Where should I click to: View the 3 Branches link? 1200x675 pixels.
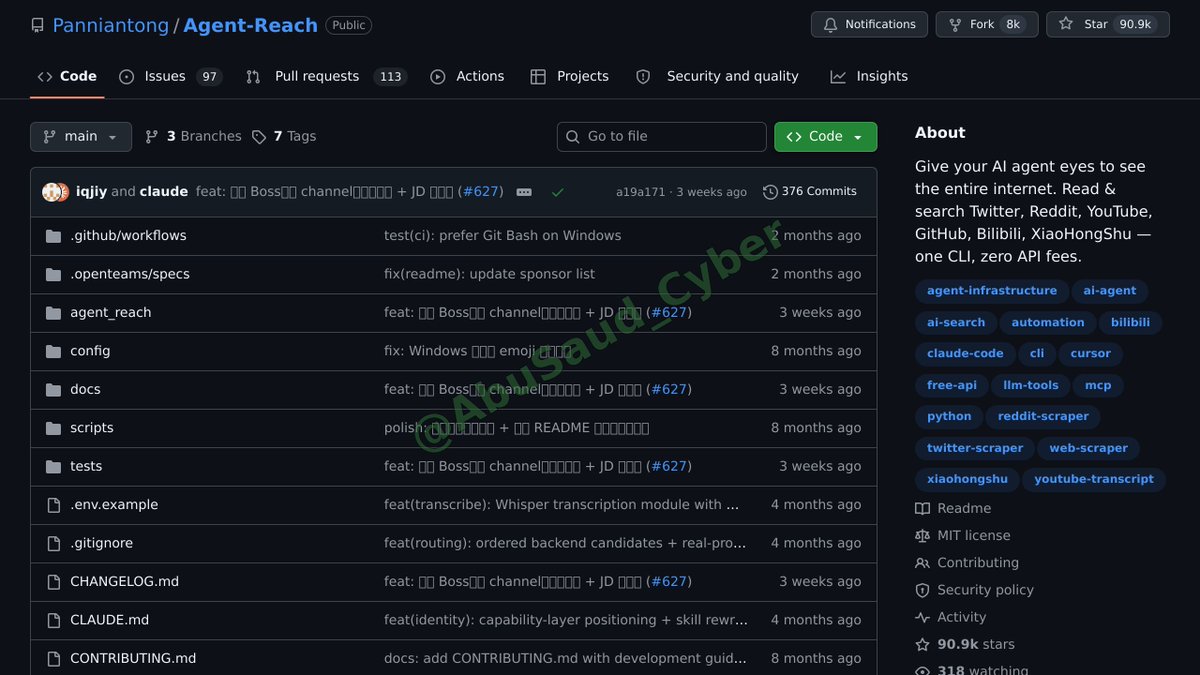(193, 136)
